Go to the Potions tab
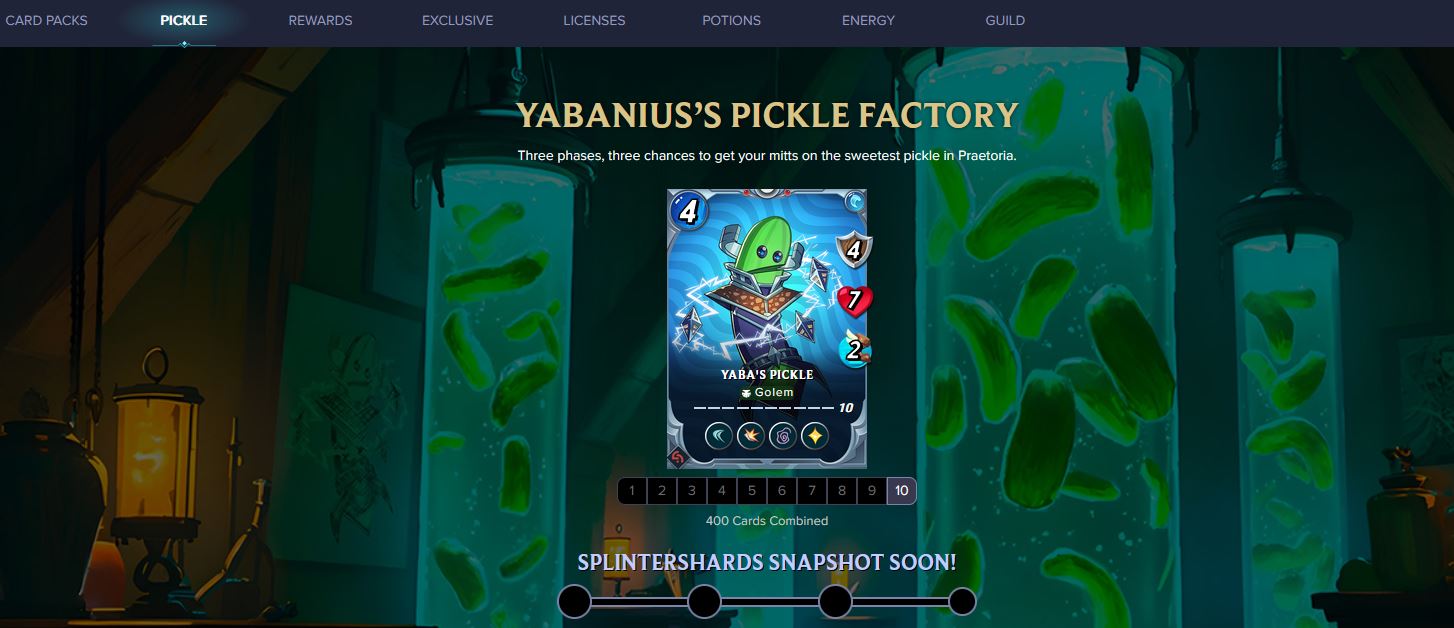The image size is (1454, 628). click(x=731, y=20)
